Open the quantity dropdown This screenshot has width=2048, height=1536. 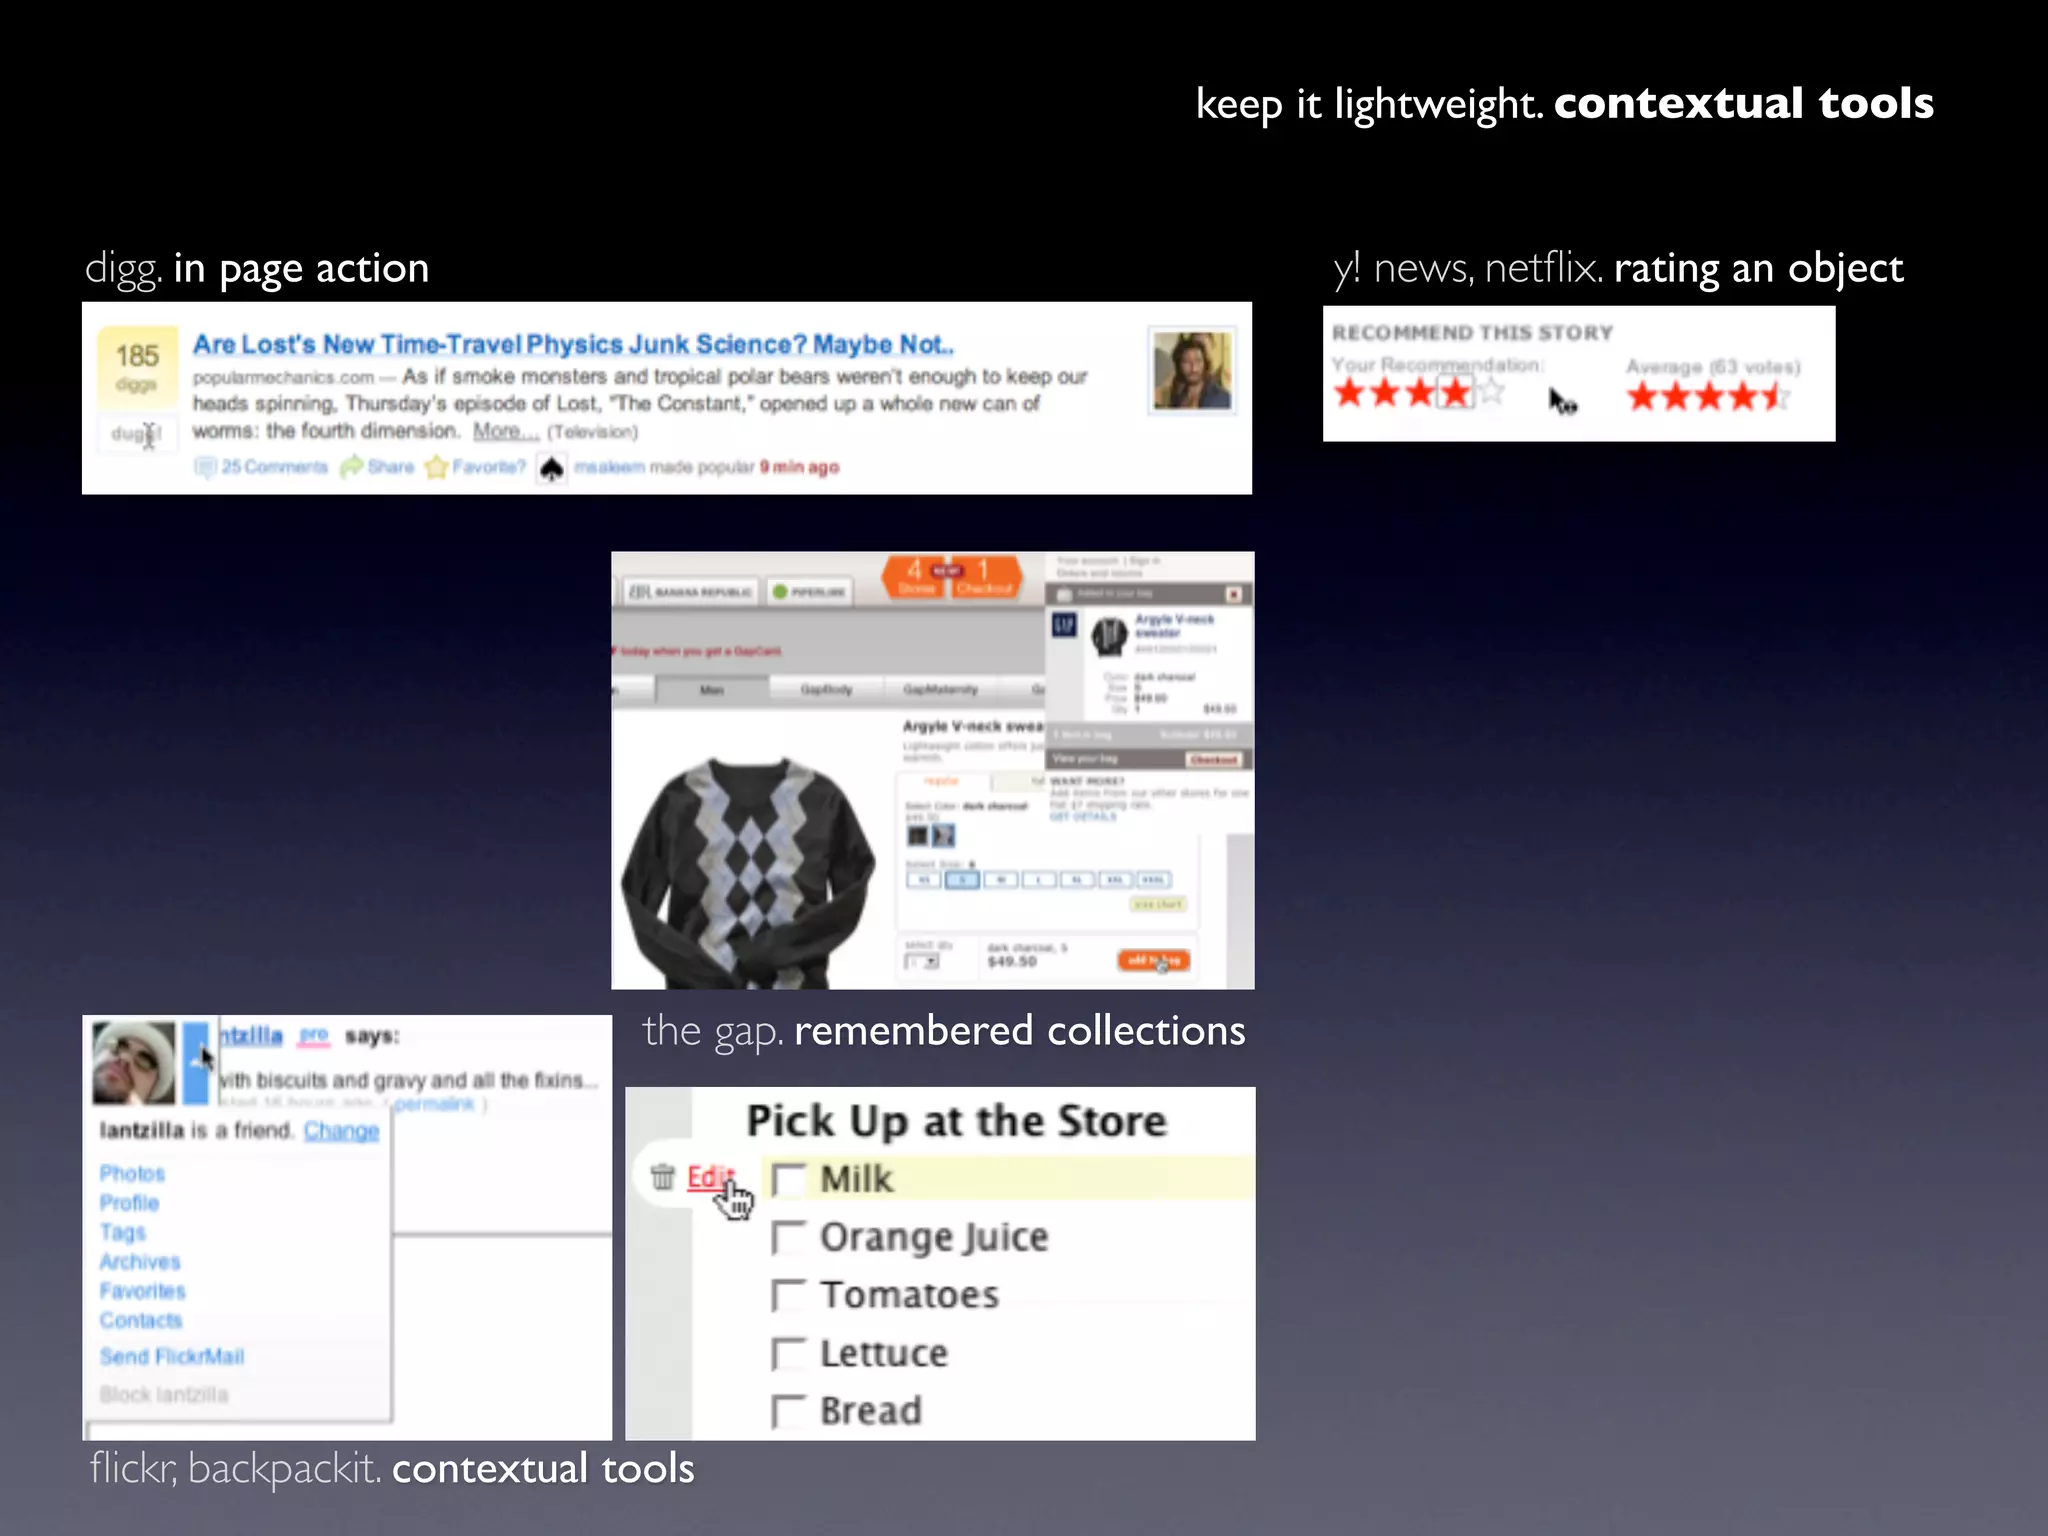[x=922, y=962]
